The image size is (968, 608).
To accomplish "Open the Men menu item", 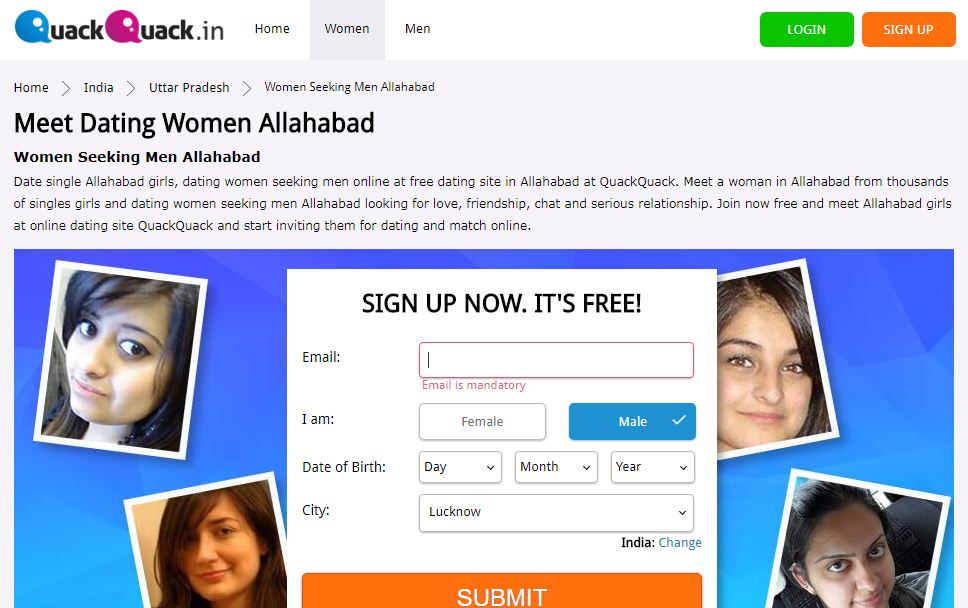I will (x=417, y=29).
